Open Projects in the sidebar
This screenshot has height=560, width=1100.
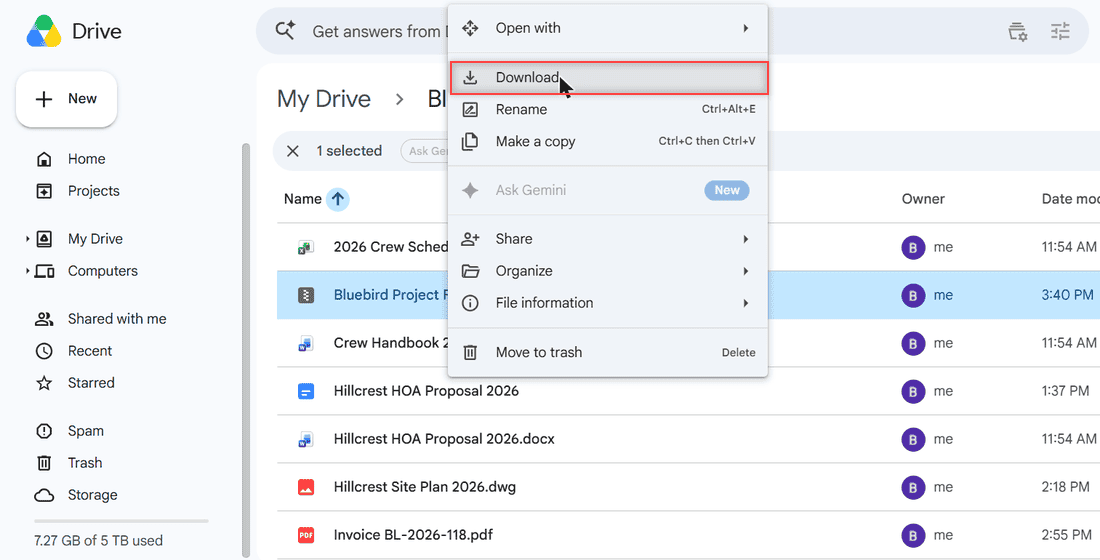(x=93, y=191)
